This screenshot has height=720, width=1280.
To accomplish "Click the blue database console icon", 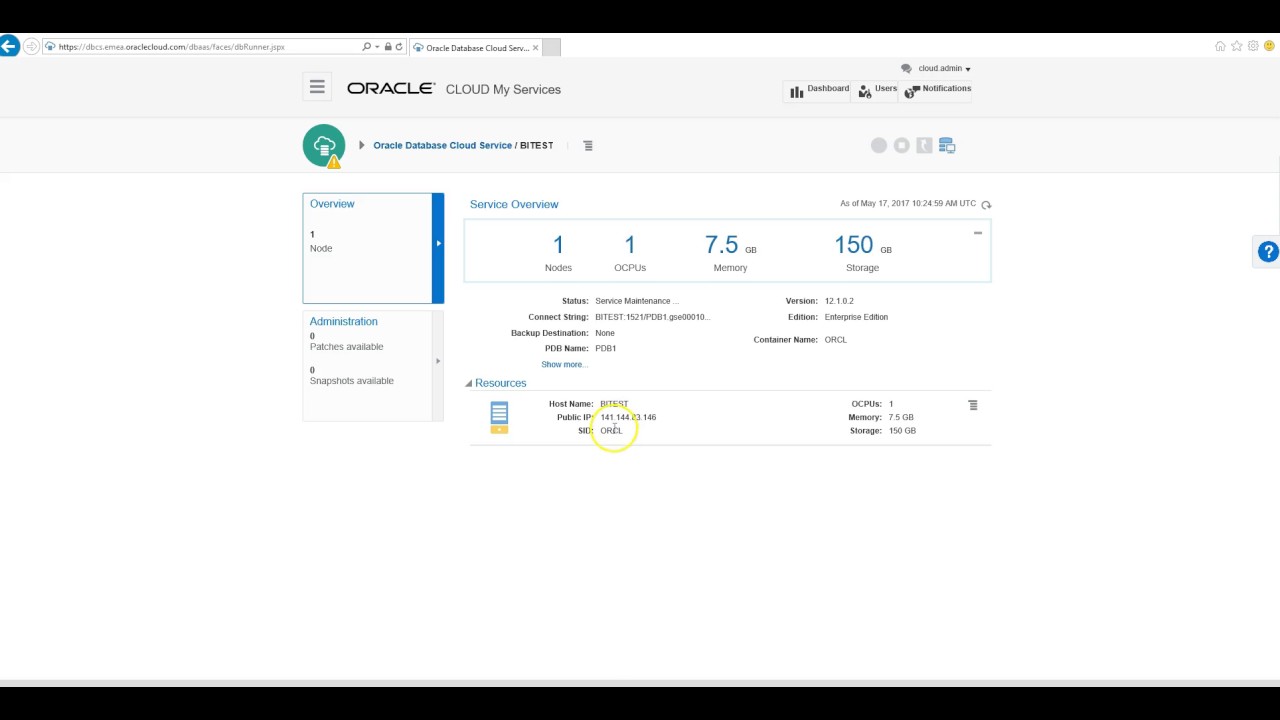I will (947, 145).
